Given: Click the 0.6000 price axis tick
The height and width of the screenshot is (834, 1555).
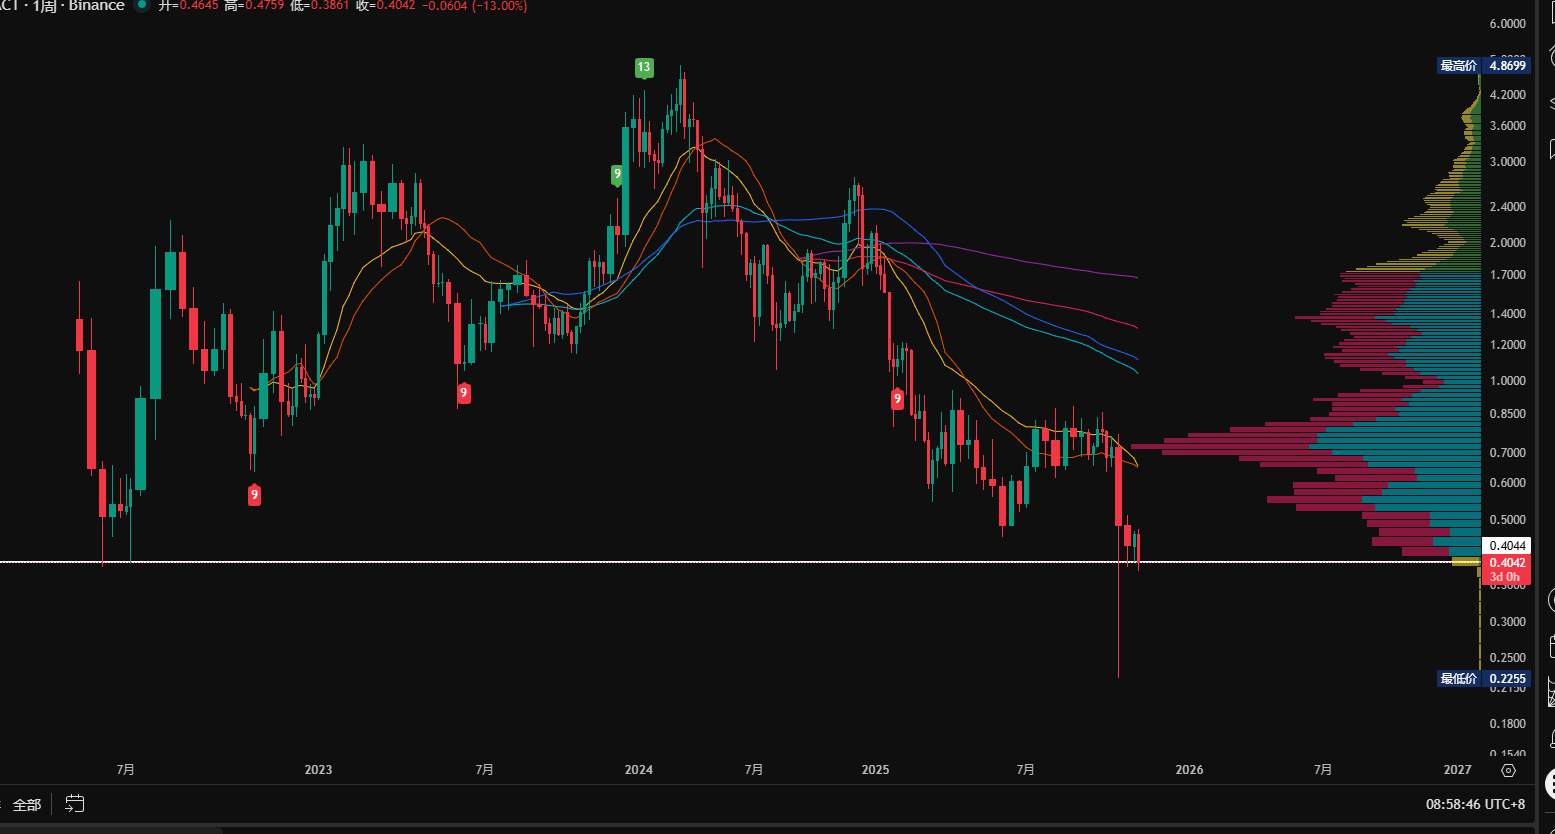Looking at the screenshot, I should pos(1509,482).
